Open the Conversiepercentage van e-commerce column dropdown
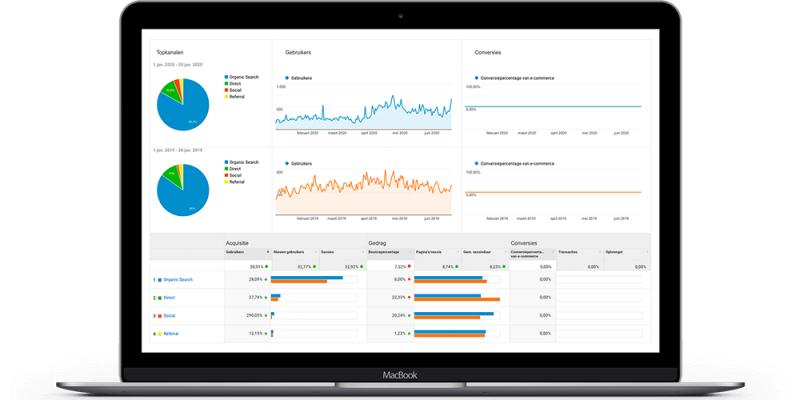Screen dimensions: 800x400 (x=553, y=252)
